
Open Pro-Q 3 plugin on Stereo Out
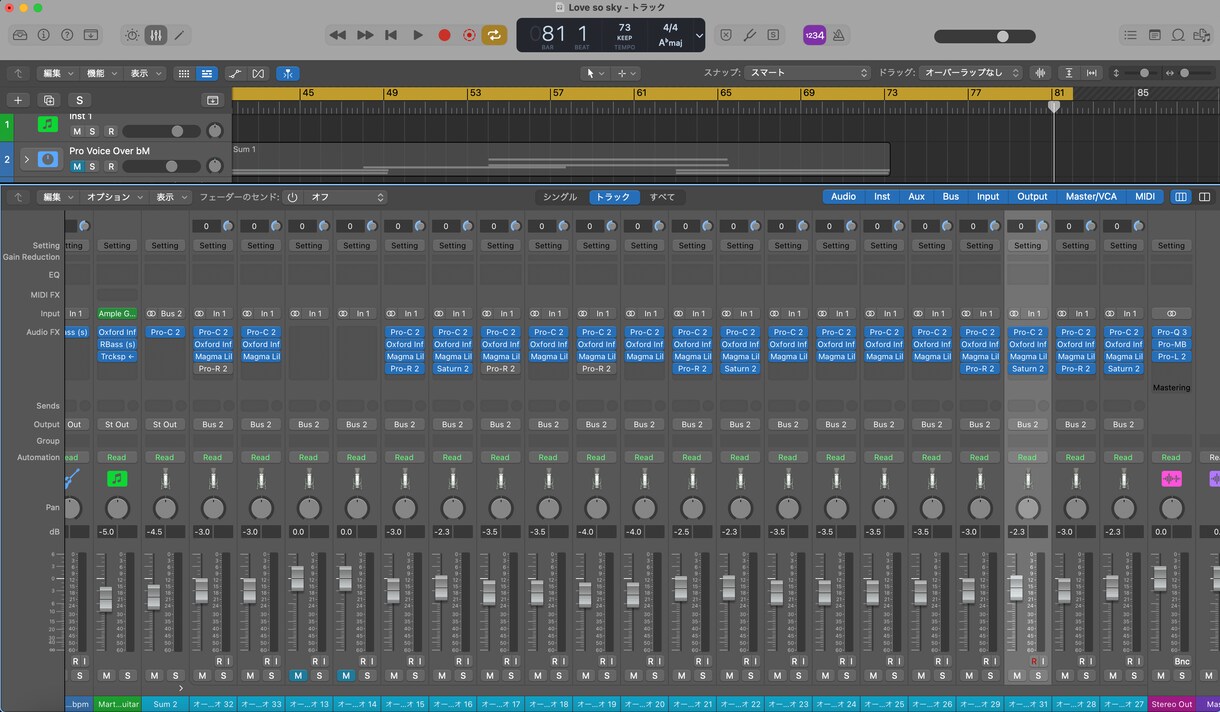click(1171, 332)
